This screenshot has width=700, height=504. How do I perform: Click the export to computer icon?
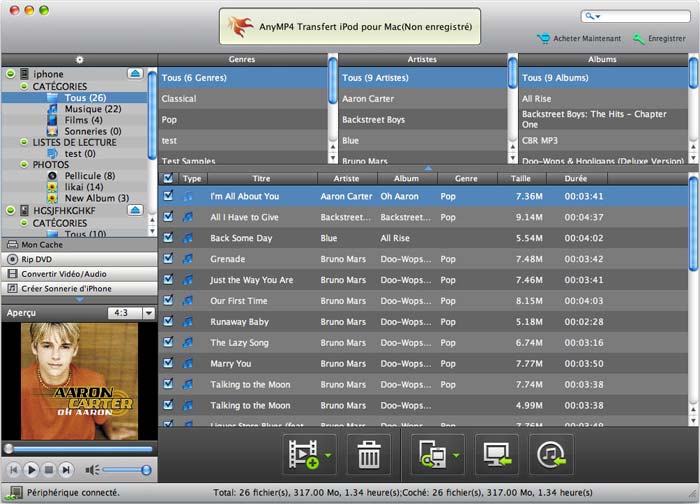pos(497,454)
